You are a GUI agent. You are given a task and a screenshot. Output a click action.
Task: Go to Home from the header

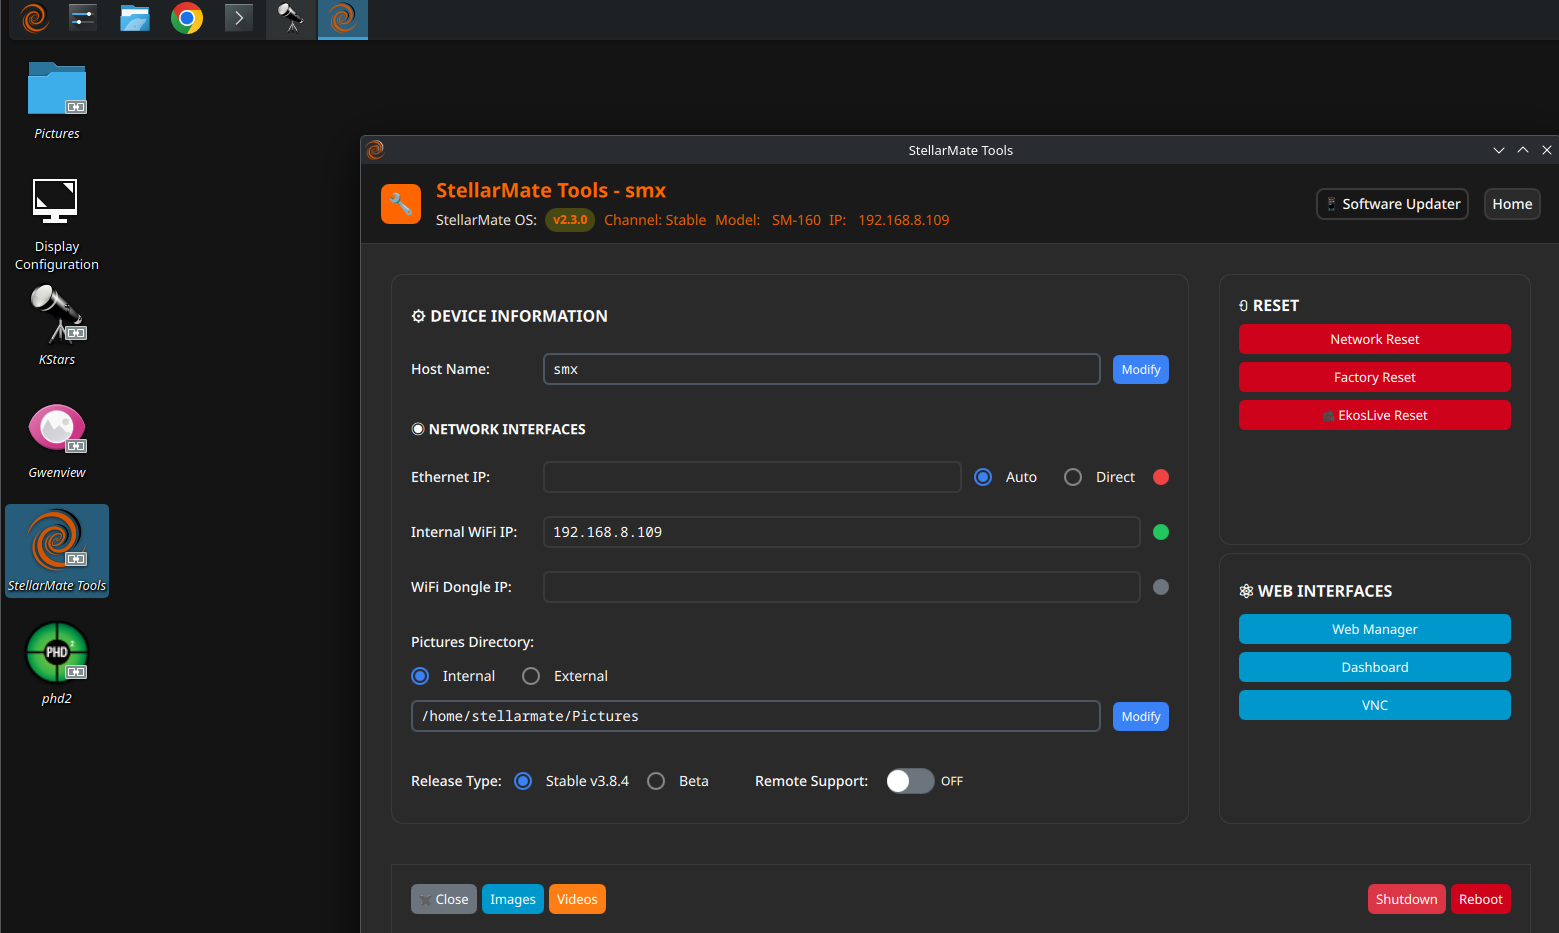pyautogui.click(x=1512, y=204)
